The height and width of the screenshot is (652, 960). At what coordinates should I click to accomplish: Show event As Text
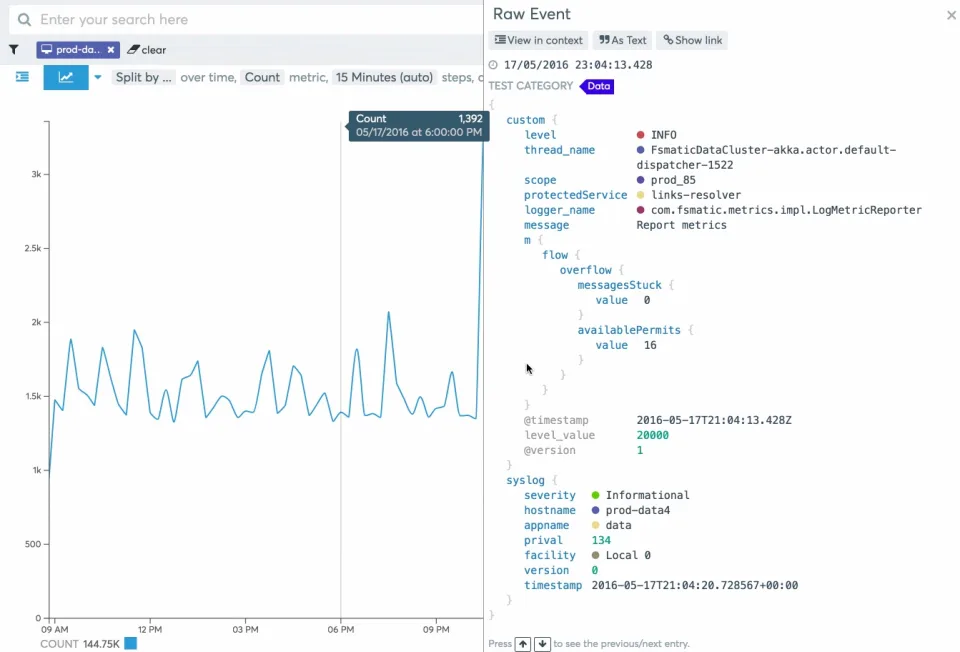[622, 40]
